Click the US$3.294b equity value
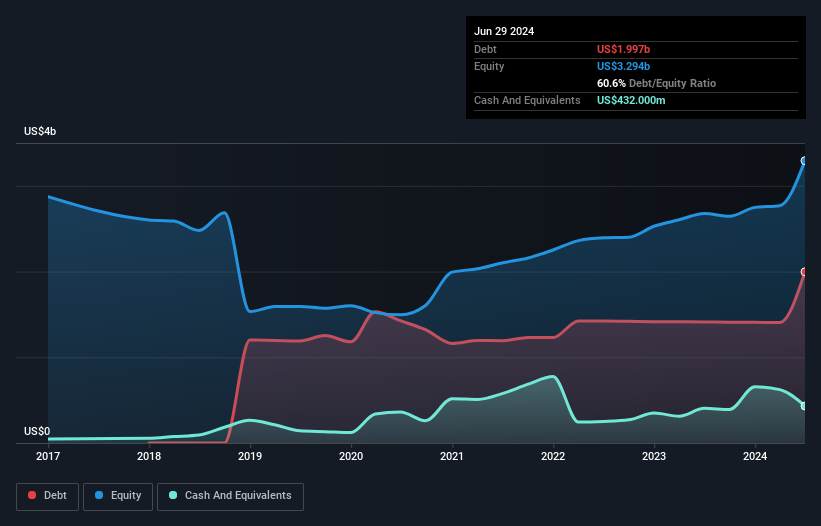Viewport: 821px width, 526px height. (623, 66)
